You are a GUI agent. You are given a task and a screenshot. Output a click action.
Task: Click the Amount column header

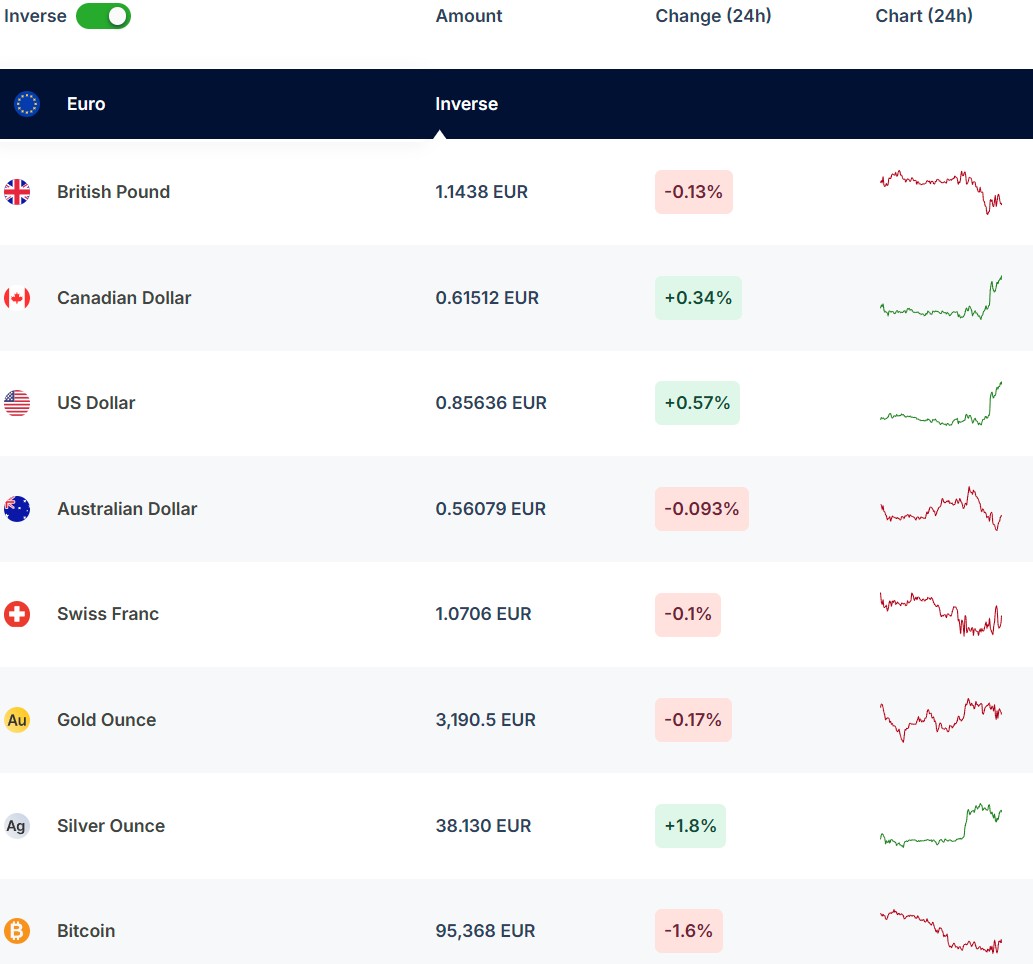point(469,16)
